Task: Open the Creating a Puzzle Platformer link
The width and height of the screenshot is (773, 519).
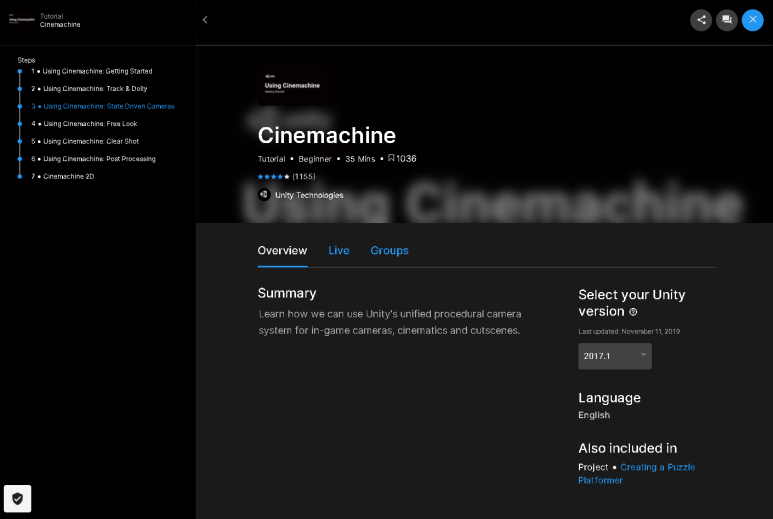Action: tap(636, 474)
